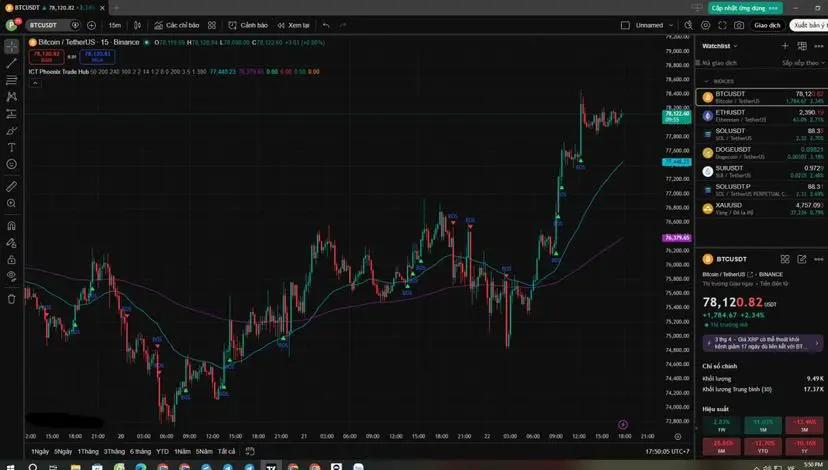Select SOLUSDT in the watchlist
This screenshot has width=828, height=470.
click(x=762, y=135)
